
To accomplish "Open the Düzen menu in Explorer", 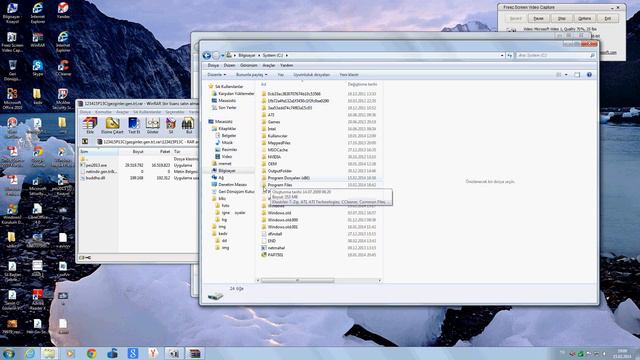I will [x=229, y=65].
